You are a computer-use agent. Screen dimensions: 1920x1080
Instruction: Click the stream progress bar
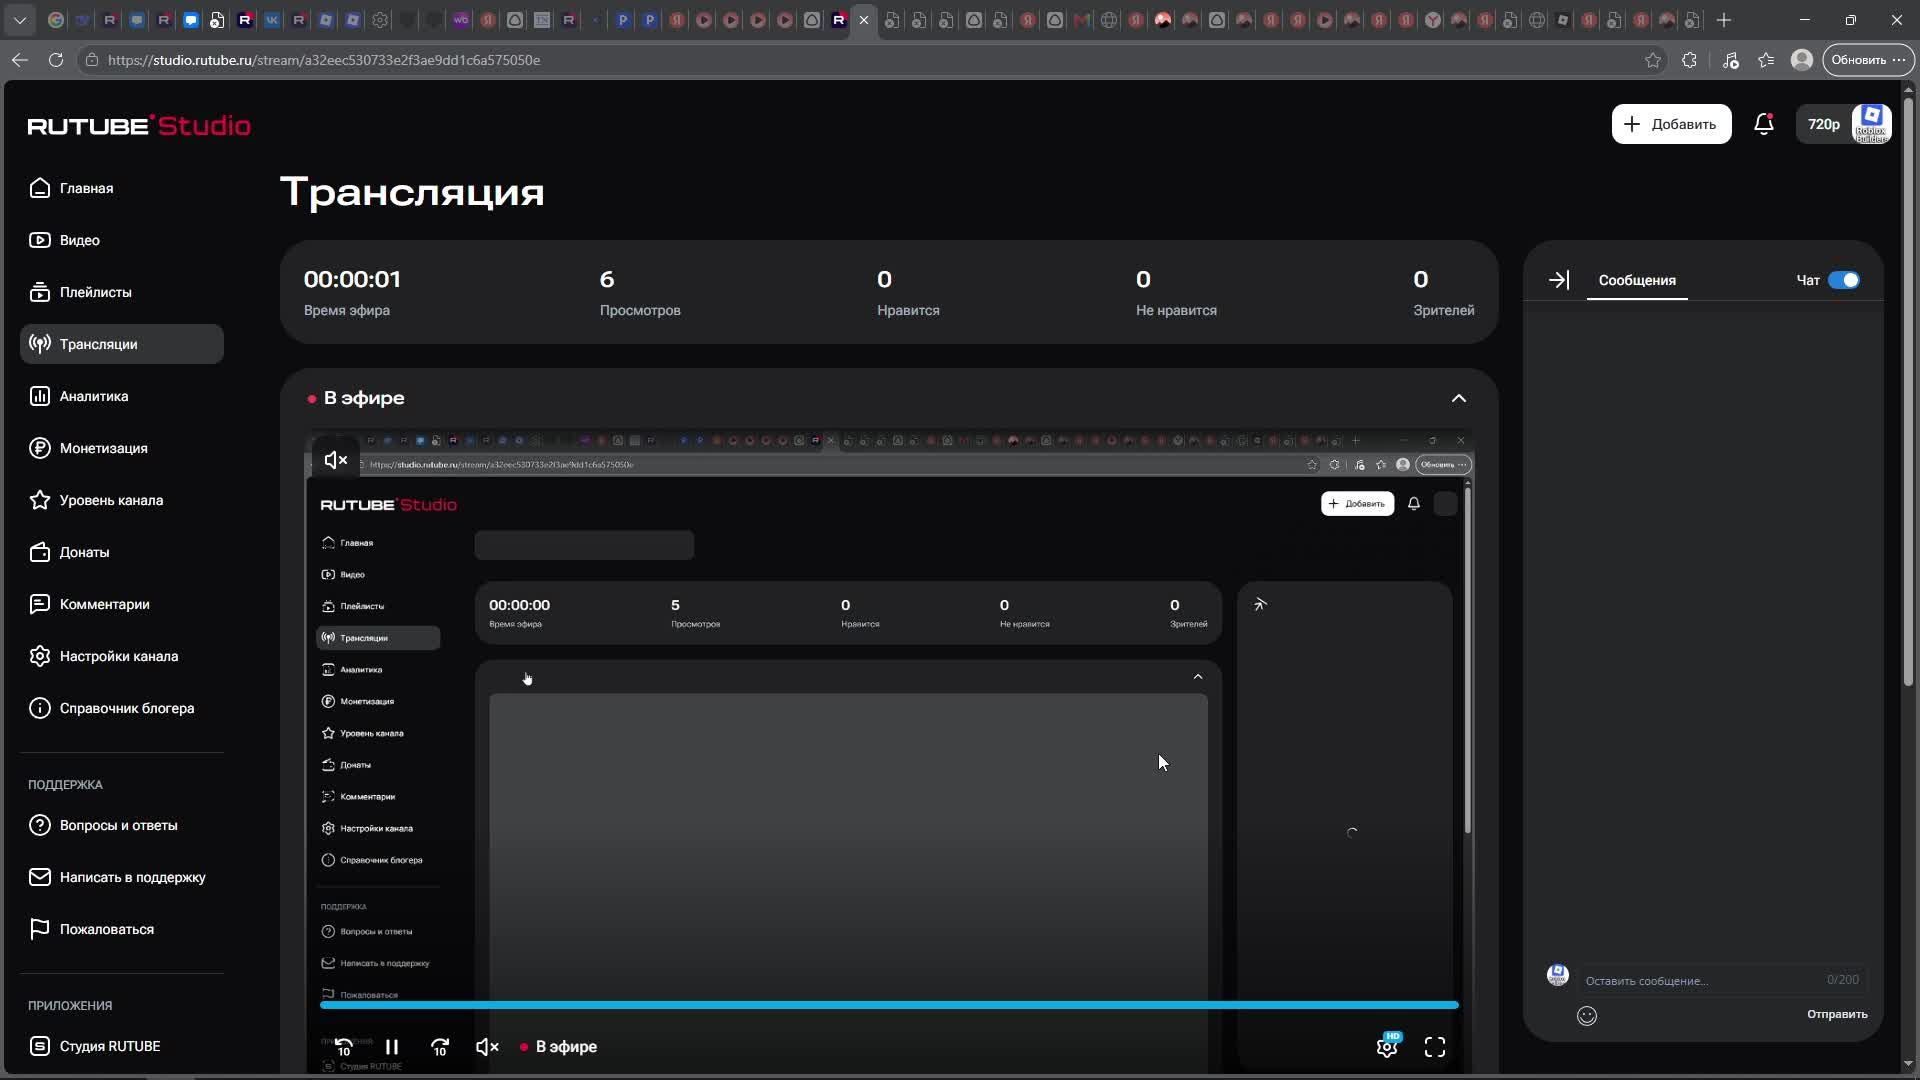pyautogui.click(x=889, y=1005)
